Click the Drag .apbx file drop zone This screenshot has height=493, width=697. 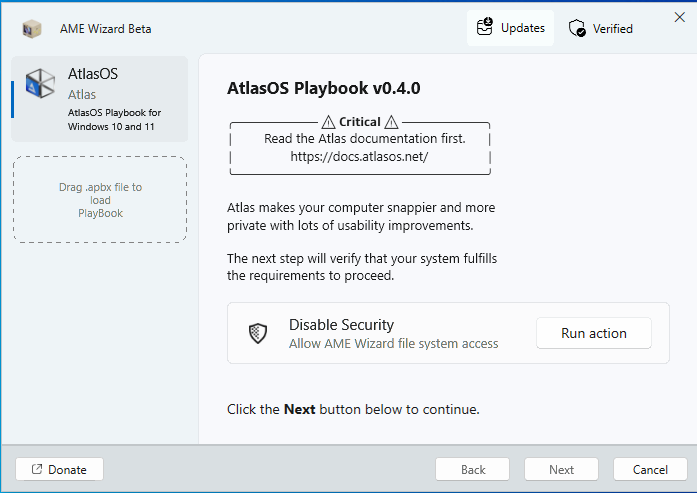(100, 199)
